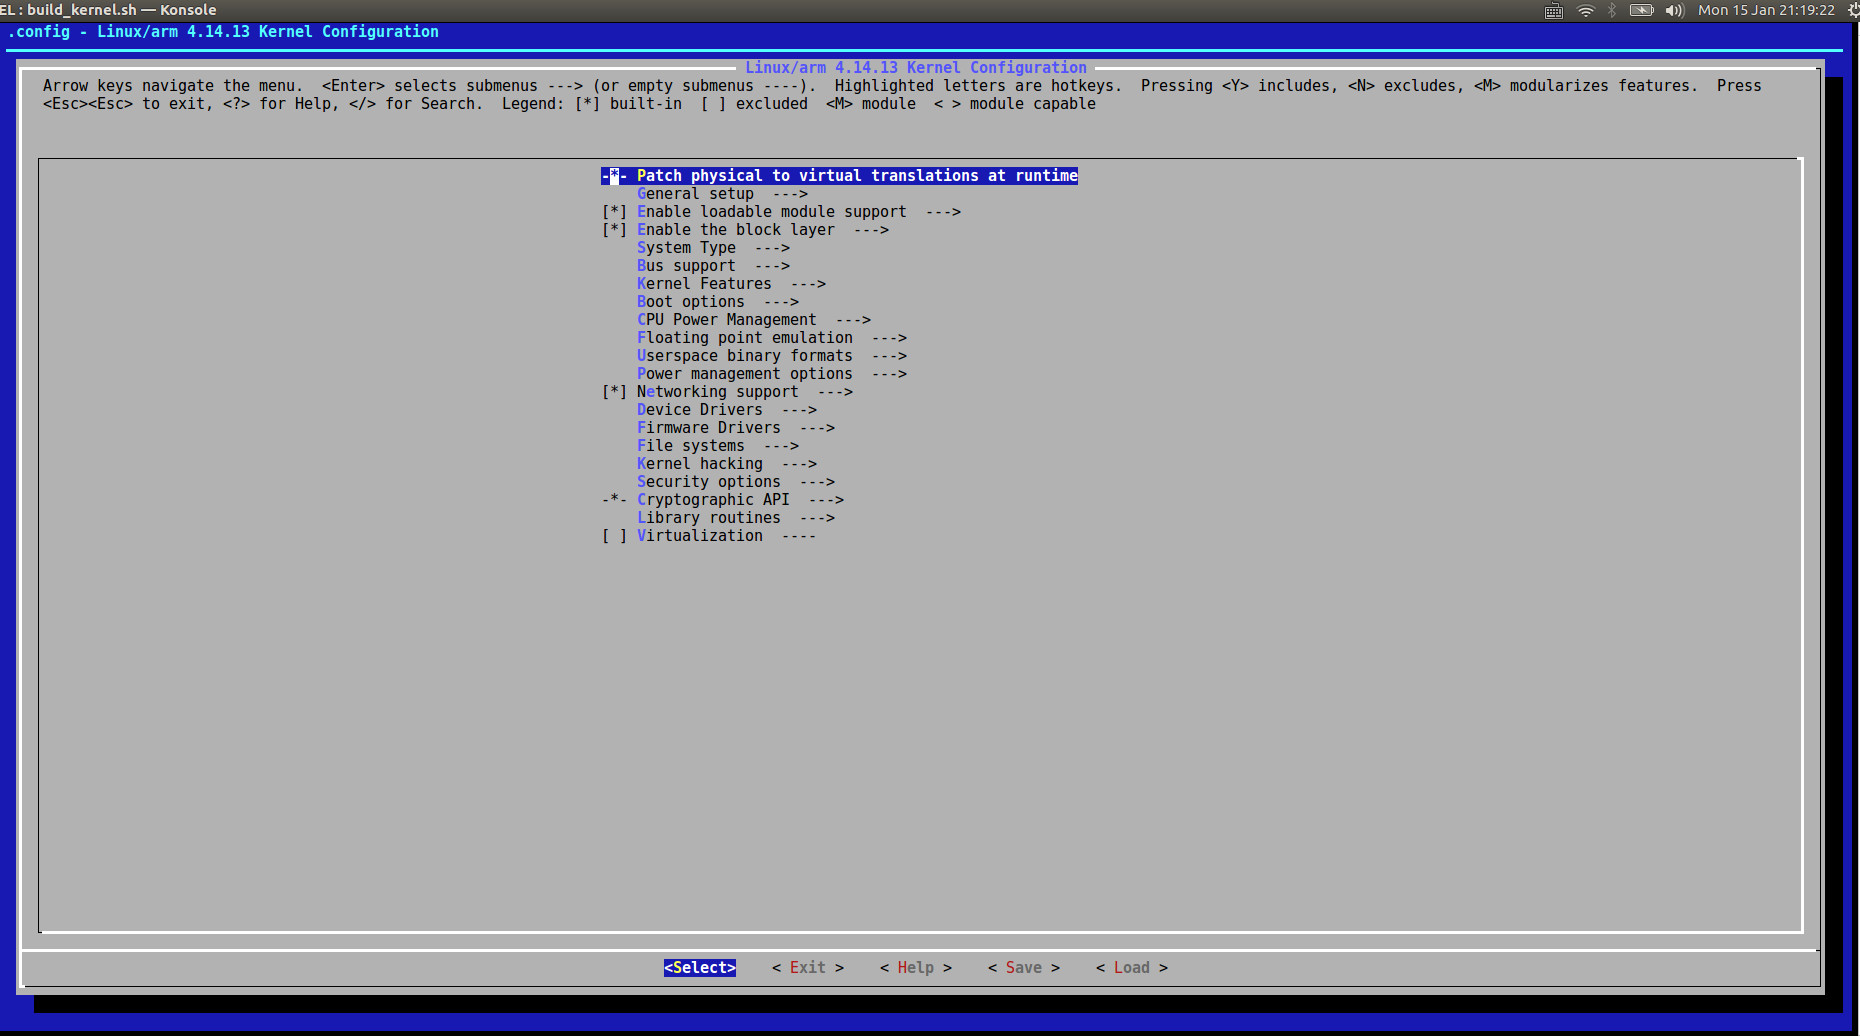Click the Bluetooth status icon
The image size is (1860, 1036).
[1612, 11]
